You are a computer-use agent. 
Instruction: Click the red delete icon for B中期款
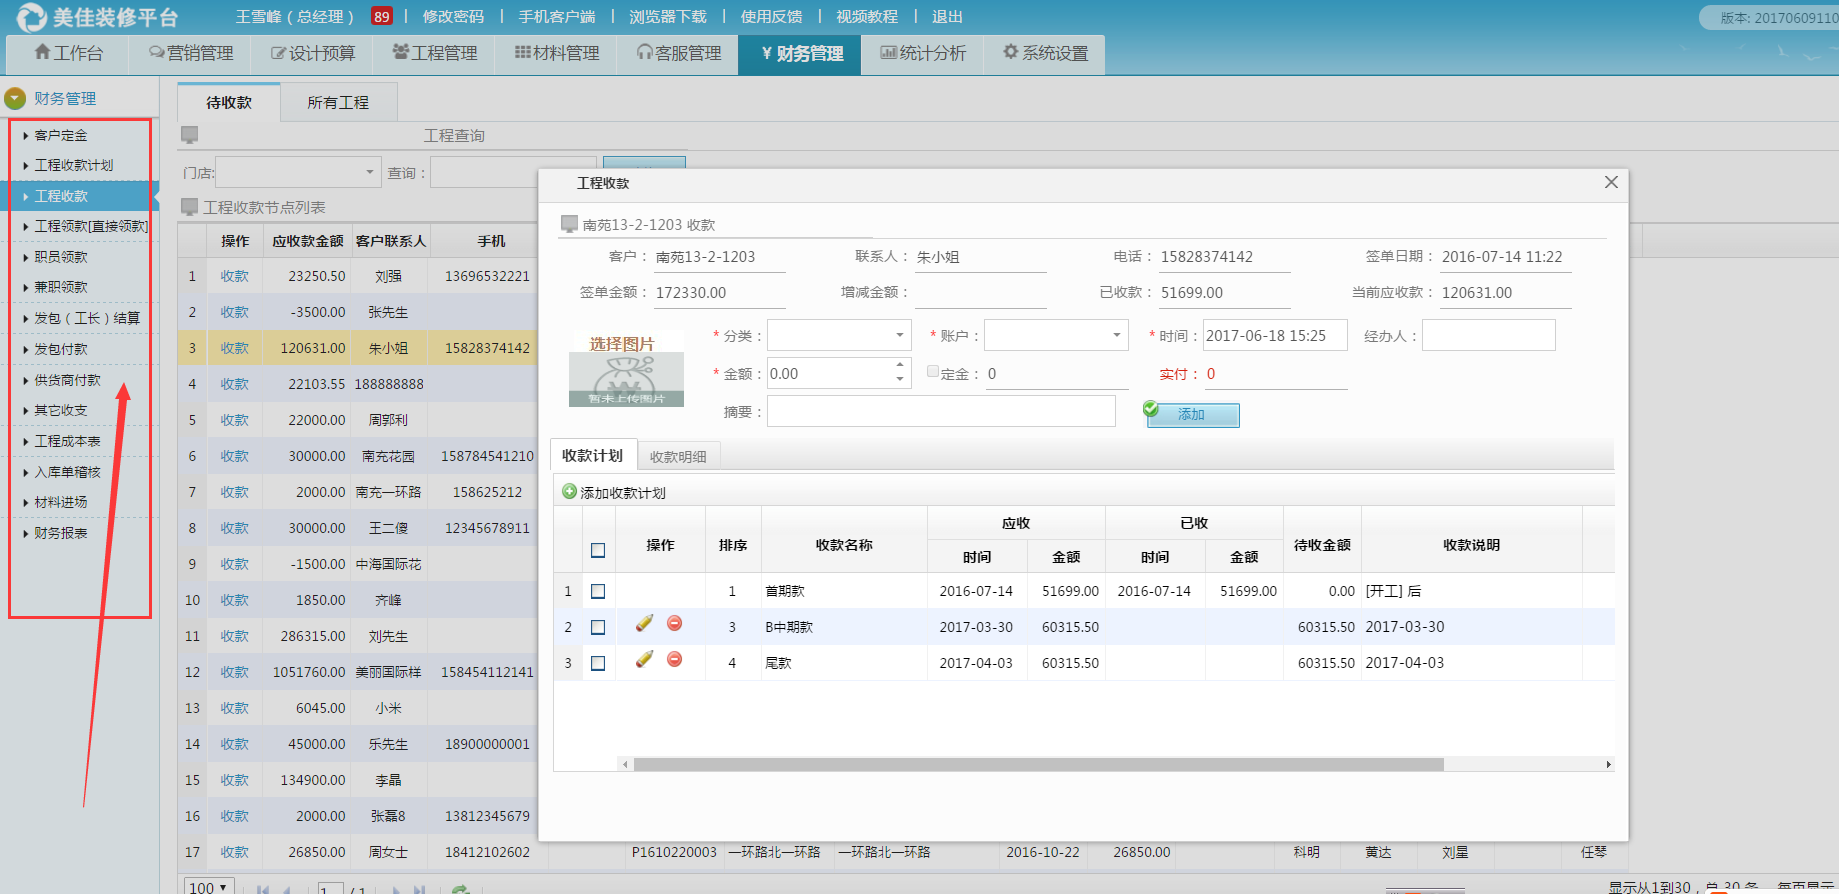coord(675,624)
